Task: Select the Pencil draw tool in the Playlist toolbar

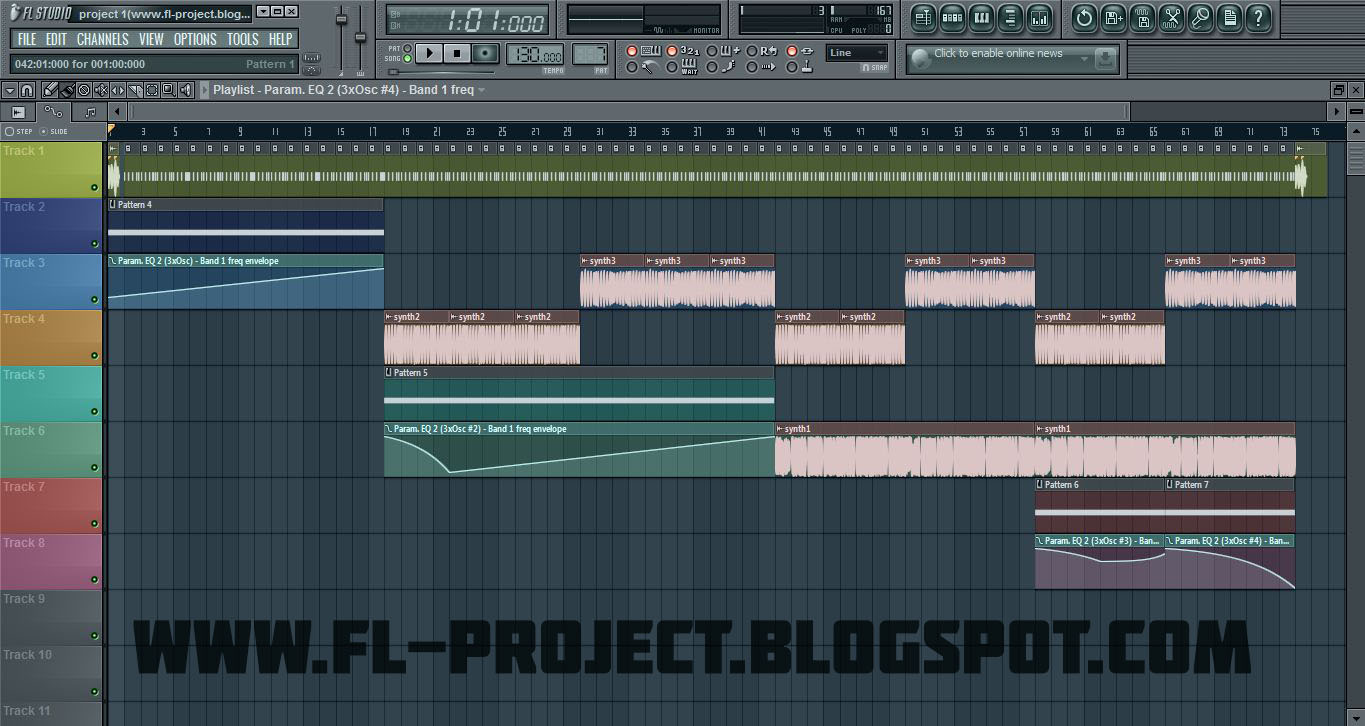Action: 51,90
